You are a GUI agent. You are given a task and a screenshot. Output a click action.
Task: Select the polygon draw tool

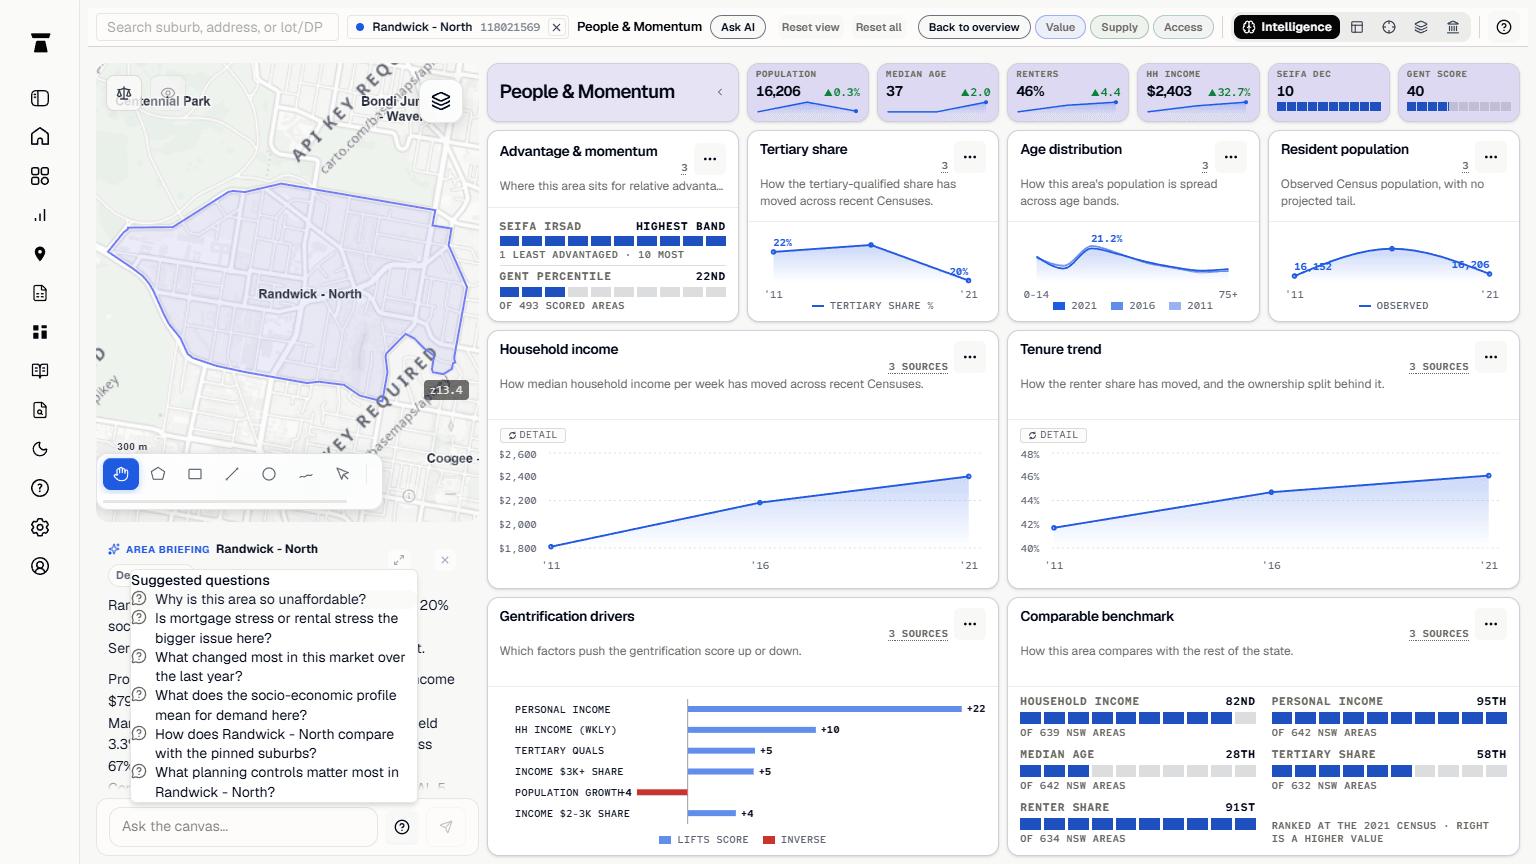(158, 474)
